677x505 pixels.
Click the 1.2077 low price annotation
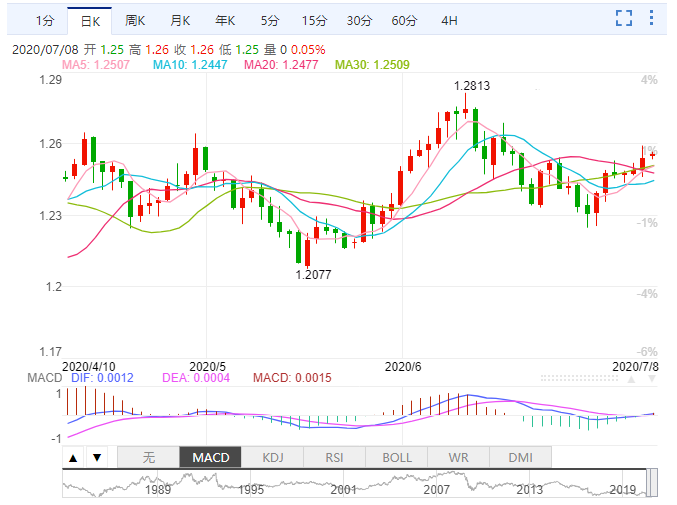313,275
